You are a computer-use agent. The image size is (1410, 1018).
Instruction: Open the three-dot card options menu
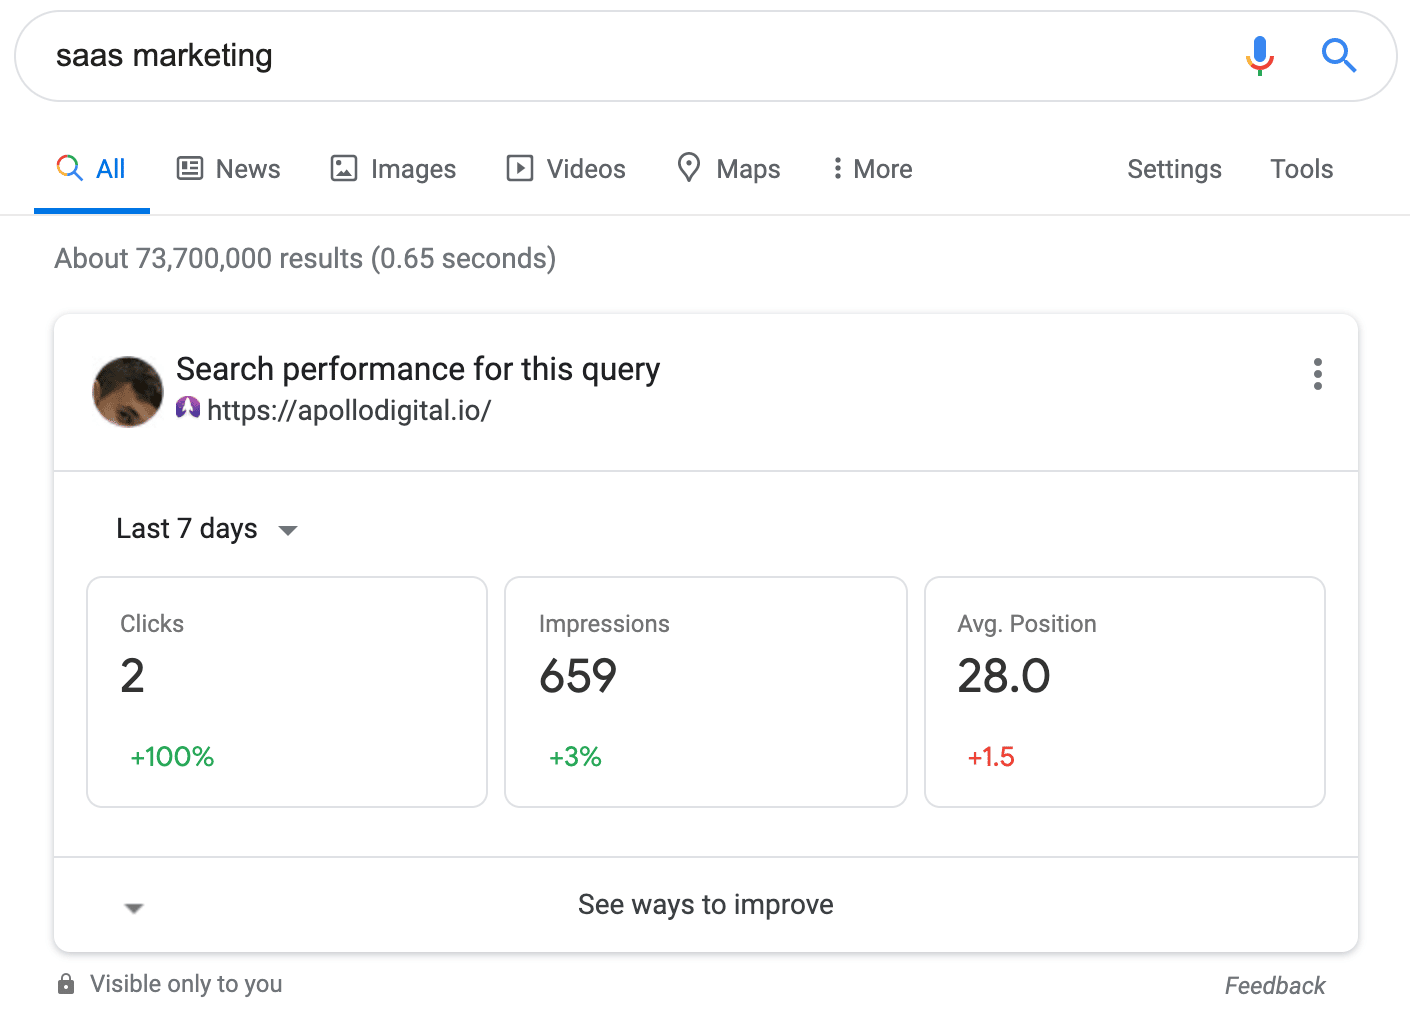(x=1318, y=374)
